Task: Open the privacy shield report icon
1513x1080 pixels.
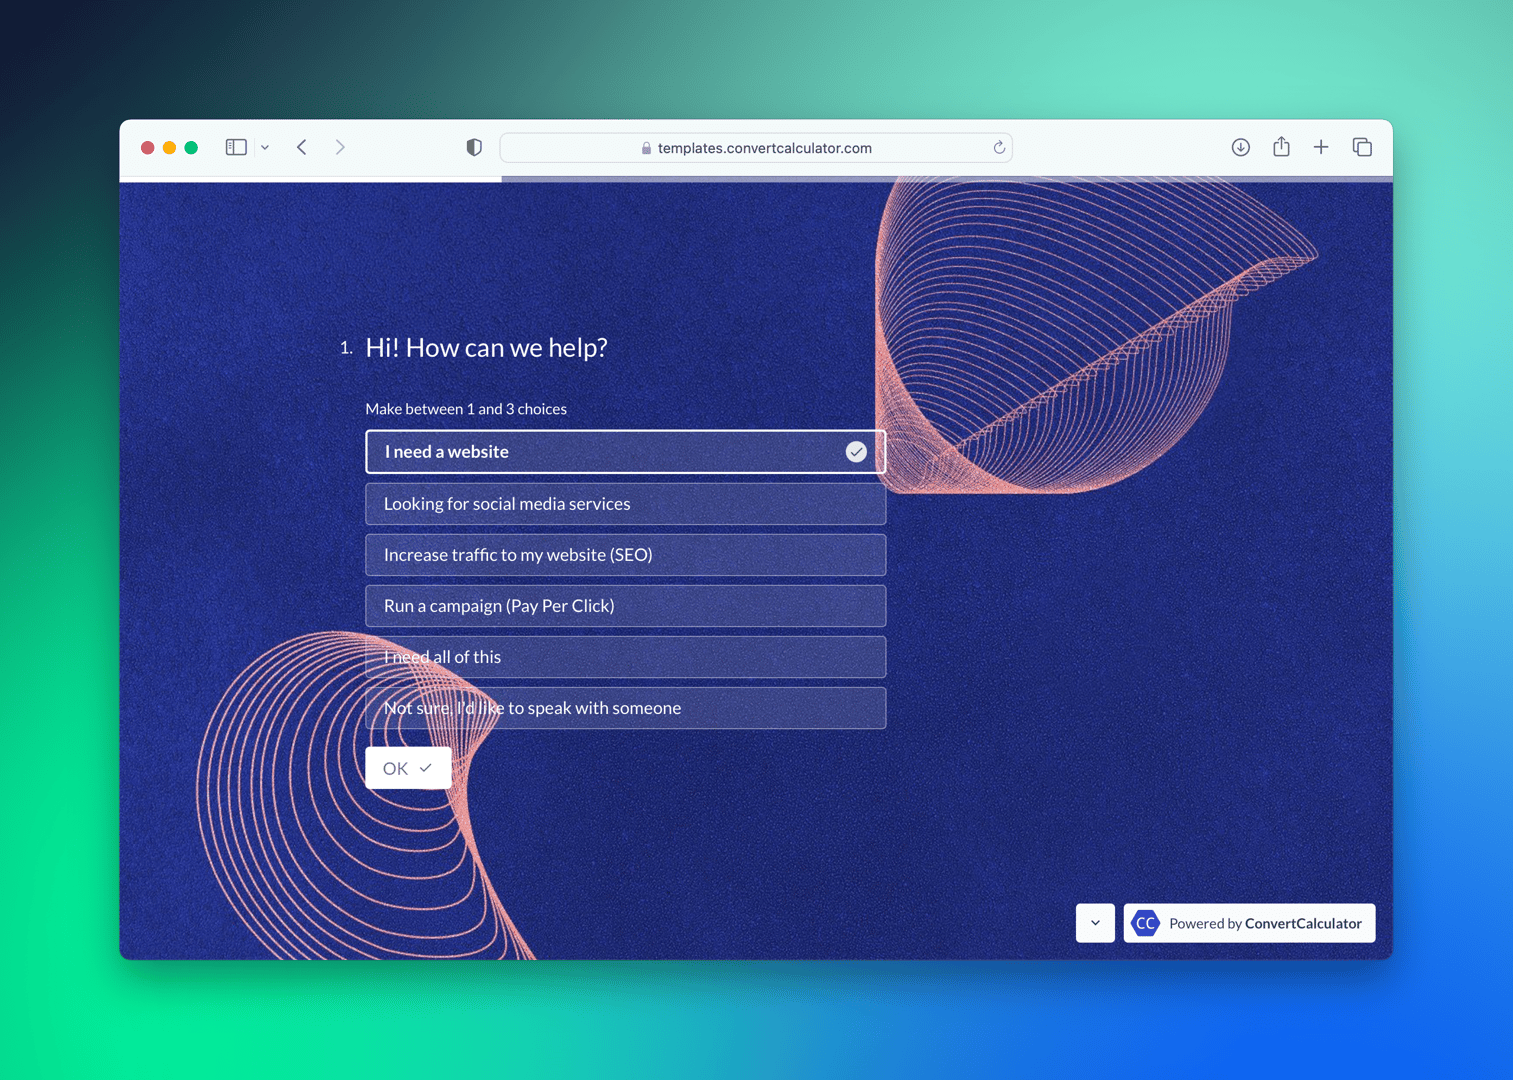Action: [x=474, y=147]
